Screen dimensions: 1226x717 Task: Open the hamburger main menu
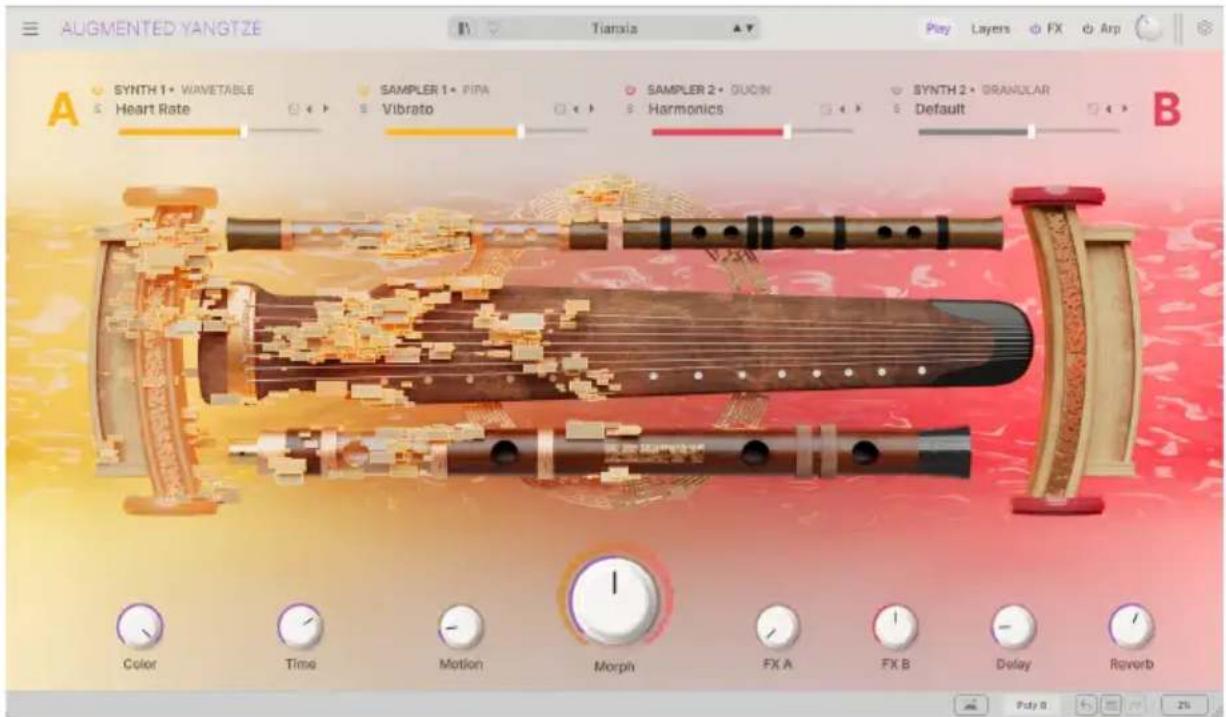point(31,29)
